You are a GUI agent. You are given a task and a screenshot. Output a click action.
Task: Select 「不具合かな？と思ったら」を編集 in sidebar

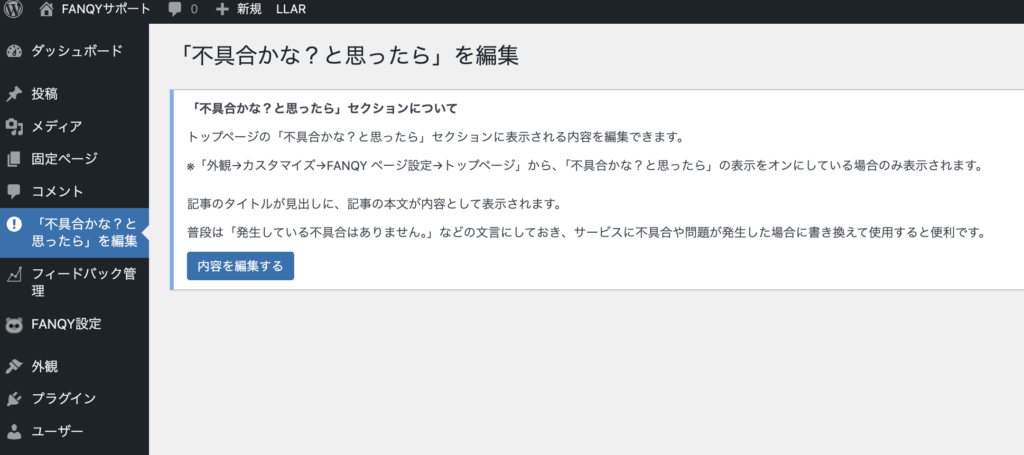[x=83, y=232]
